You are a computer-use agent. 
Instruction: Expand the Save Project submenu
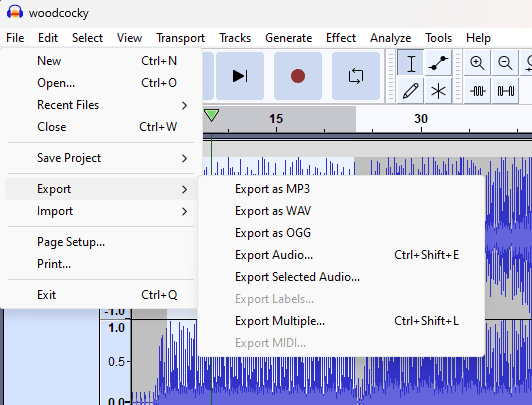point(101,158)
